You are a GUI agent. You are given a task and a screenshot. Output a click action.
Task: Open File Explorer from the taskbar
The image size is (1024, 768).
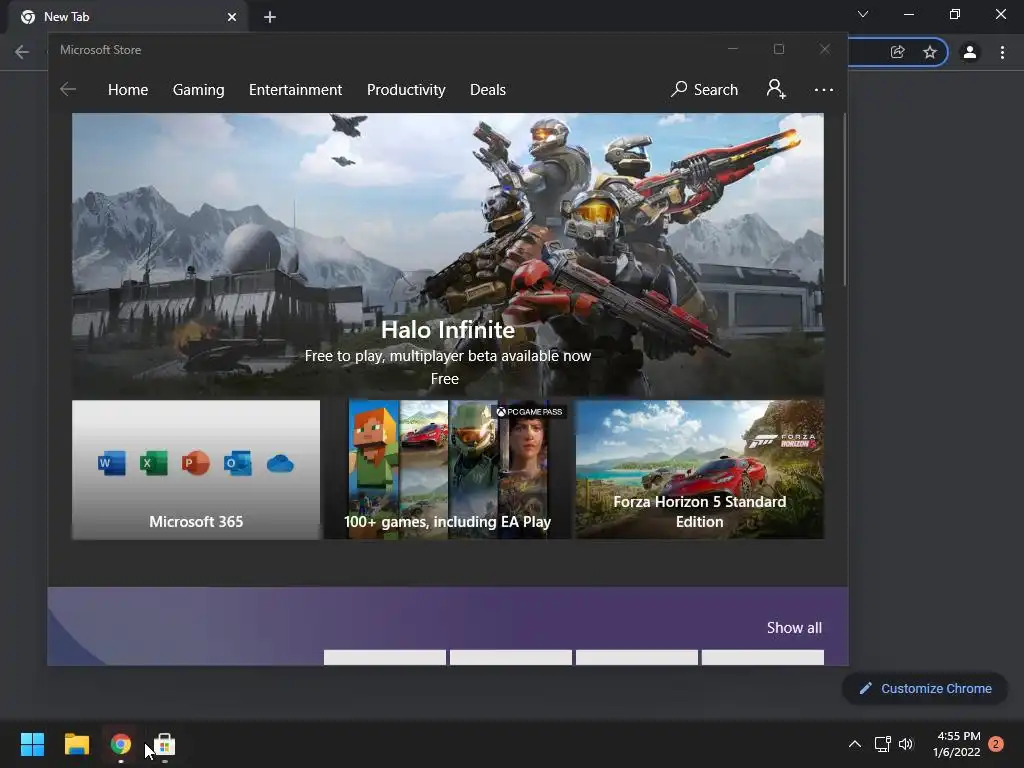point(76,744)
